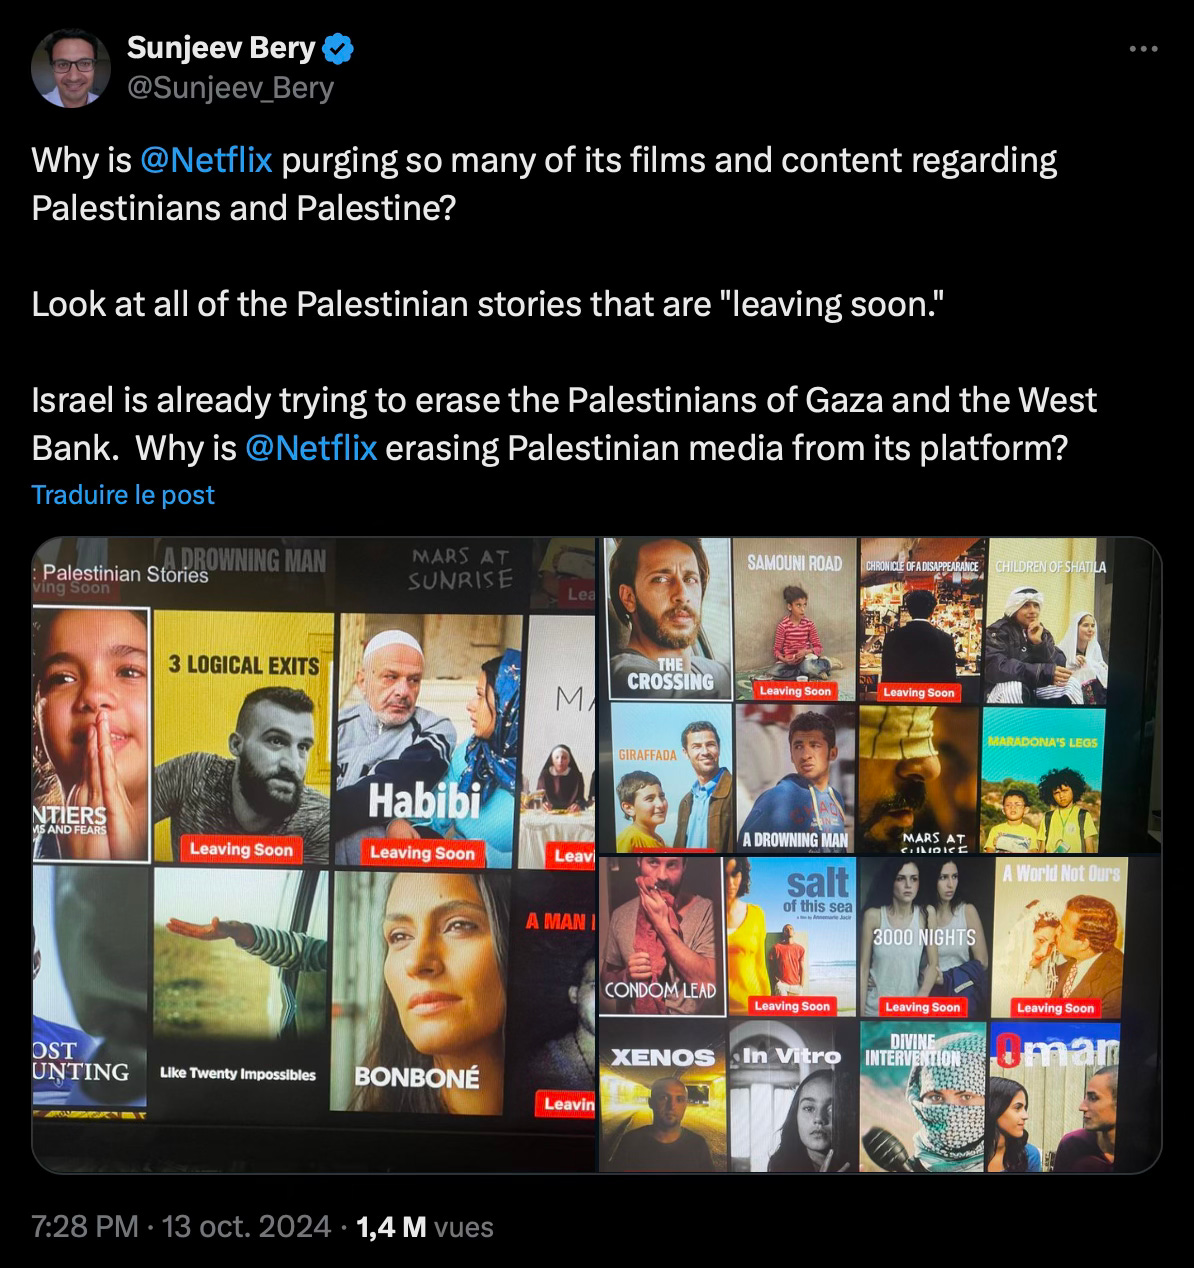
Task: Open the left Palestinian Stories photo
Action: pyautogui.click(x=314, y=855)
